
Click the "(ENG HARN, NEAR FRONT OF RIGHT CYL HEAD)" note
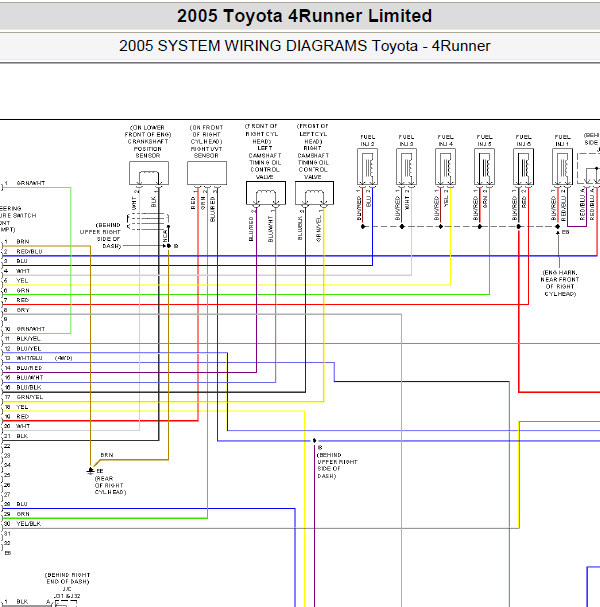[560, 283]
